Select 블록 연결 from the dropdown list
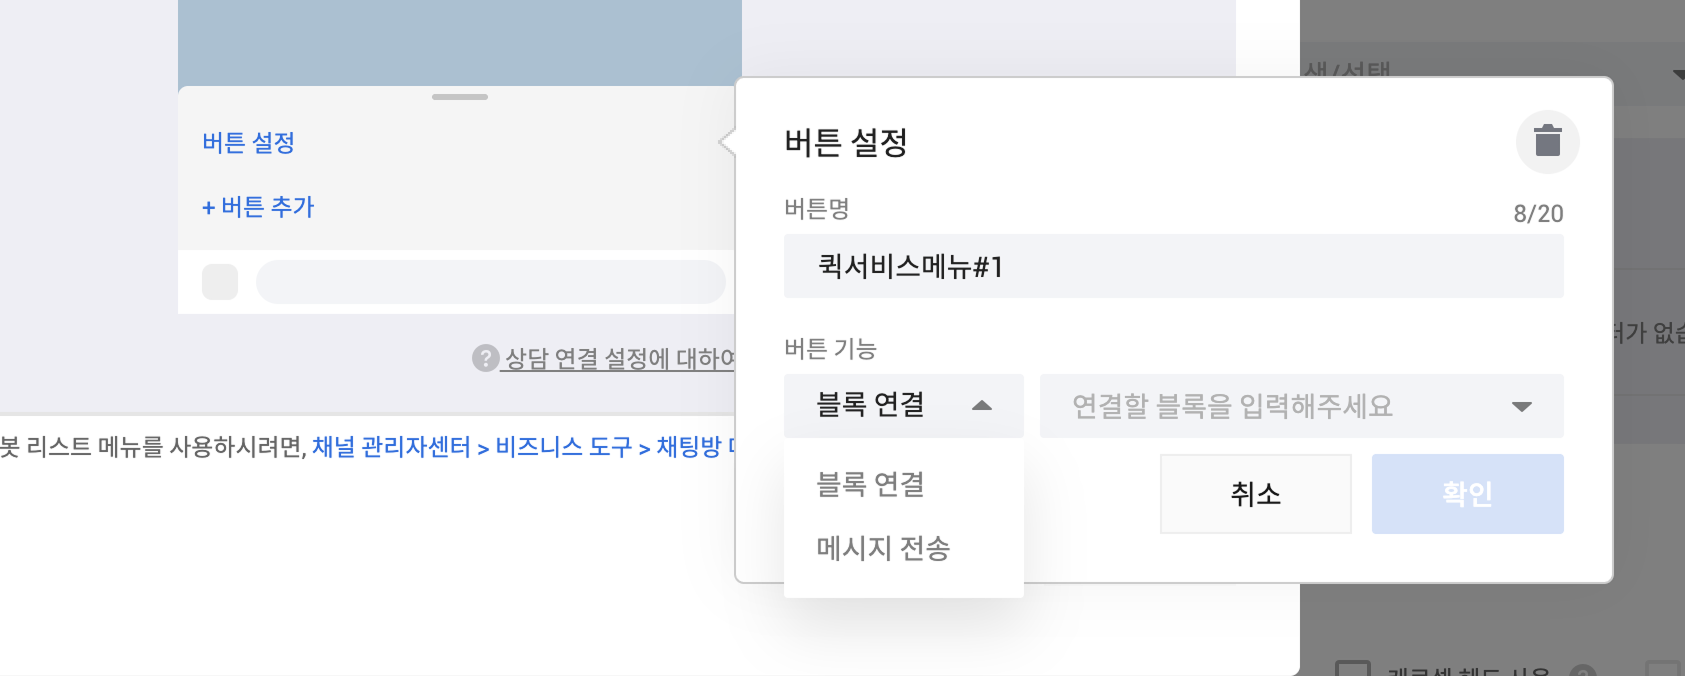Image resolution: width=1685 pixels, height=676 pixels. coord(871,484)
